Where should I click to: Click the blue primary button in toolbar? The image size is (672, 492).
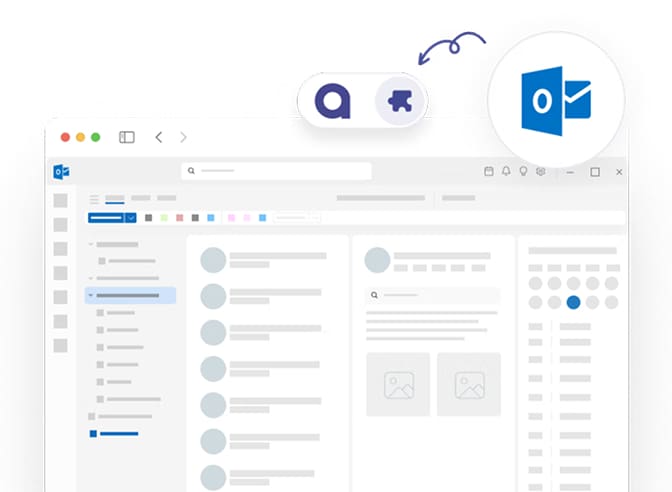tap(106, 218)
